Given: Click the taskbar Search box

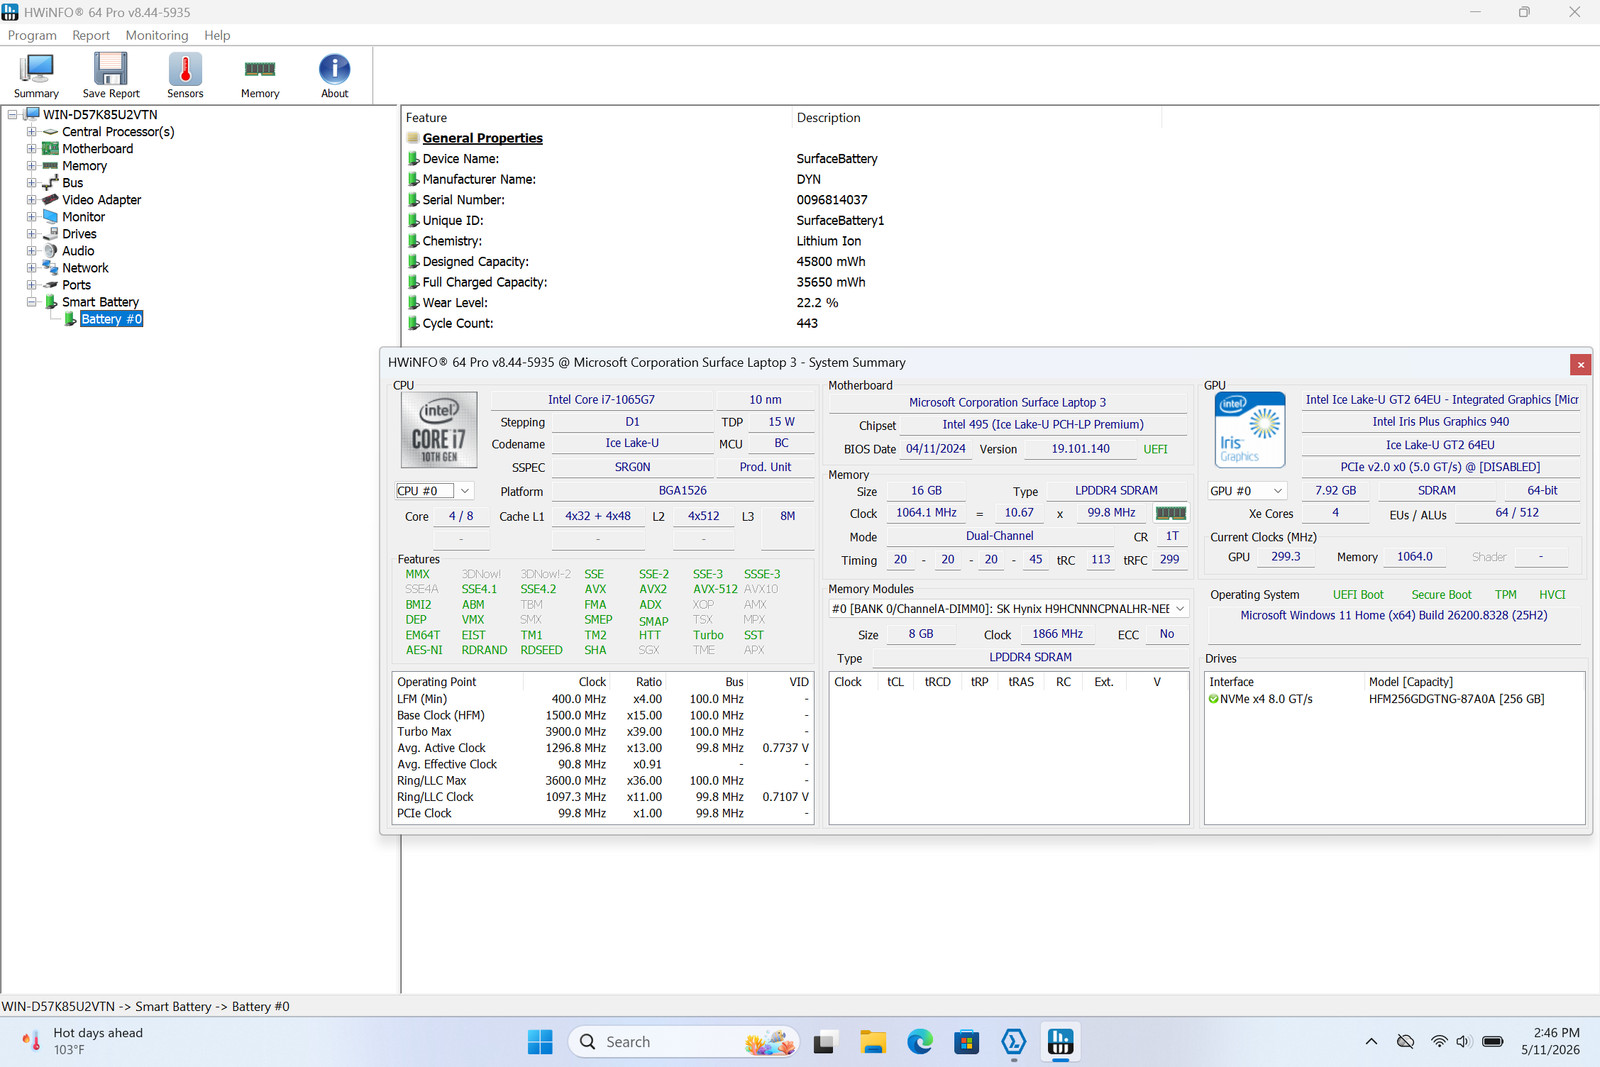Looking at the screenshot, I should [x=684, y=1042].
